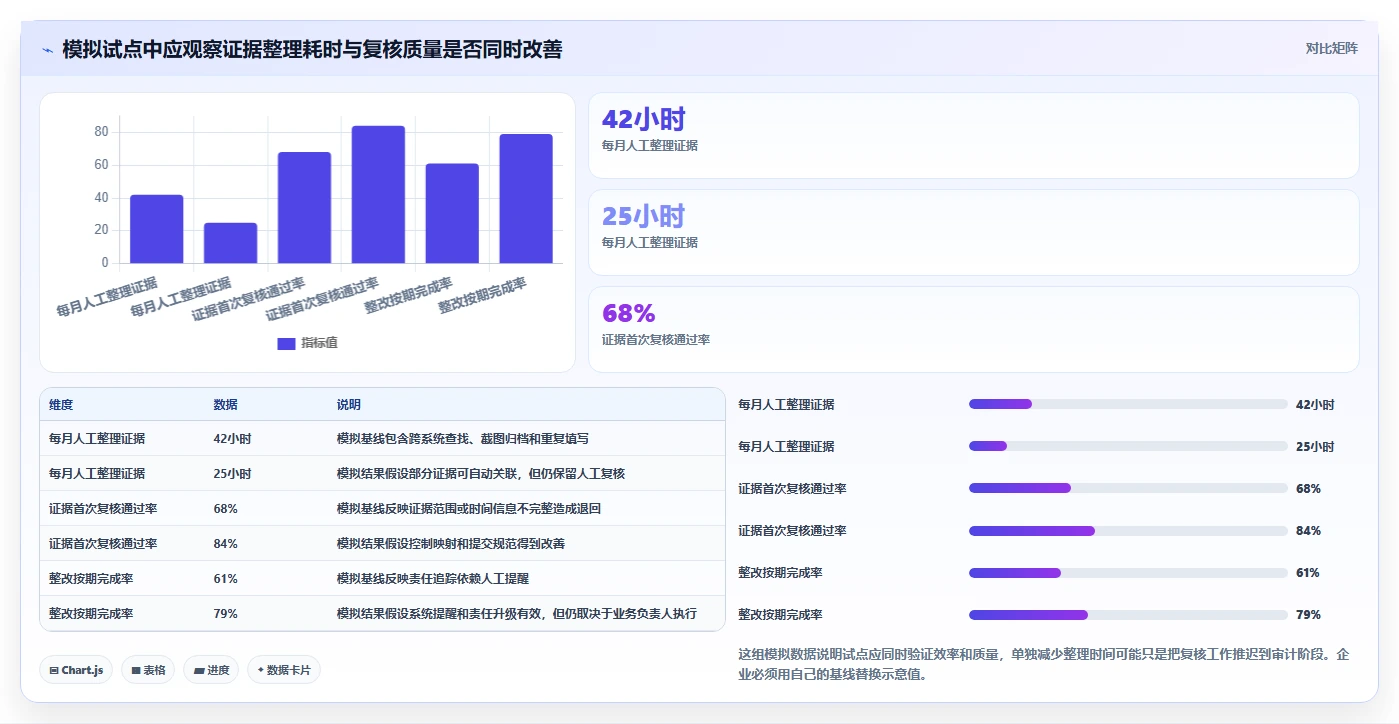Click the 进度 tag chip

[211, 670]
